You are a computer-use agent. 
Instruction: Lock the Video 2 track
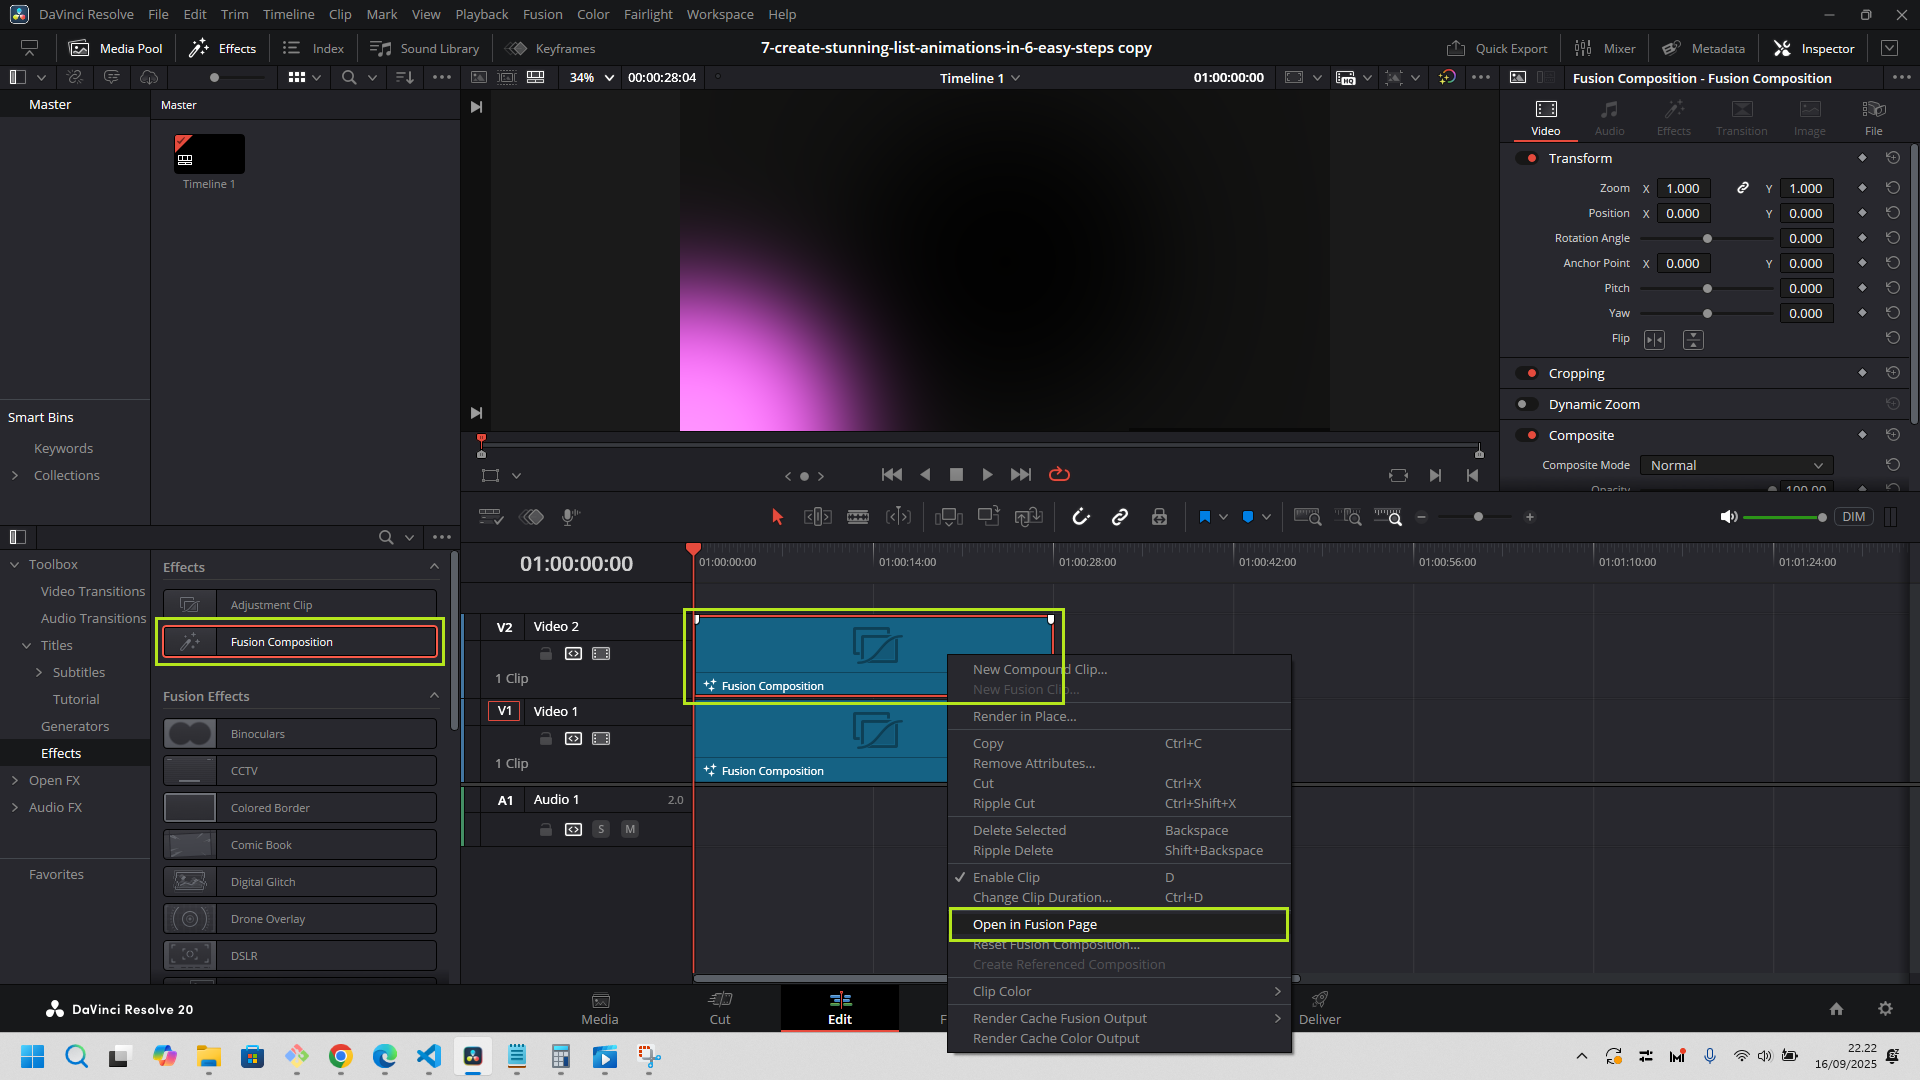pos(546,654)
